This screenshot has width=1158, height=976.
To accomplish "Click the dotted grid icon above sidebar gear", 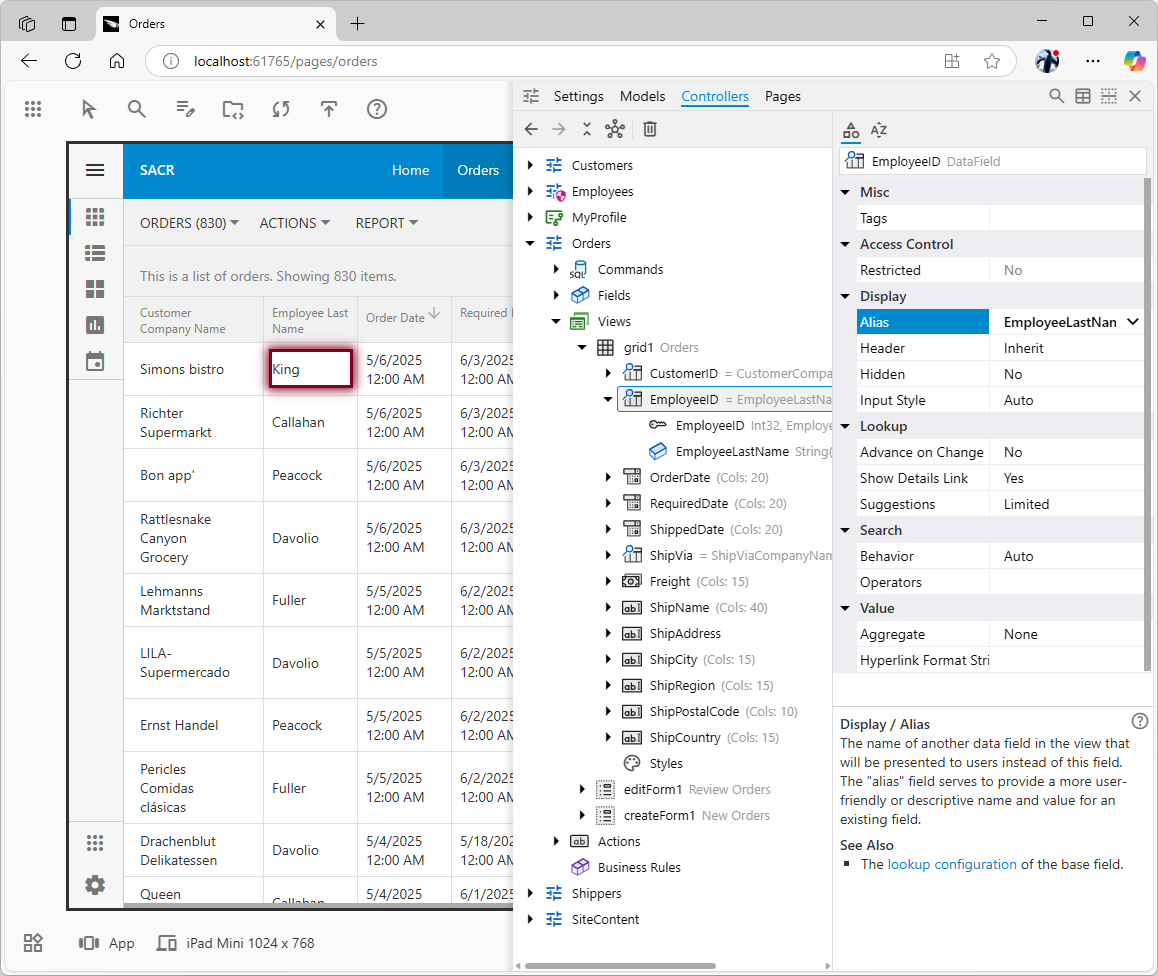I will point(95,842).
